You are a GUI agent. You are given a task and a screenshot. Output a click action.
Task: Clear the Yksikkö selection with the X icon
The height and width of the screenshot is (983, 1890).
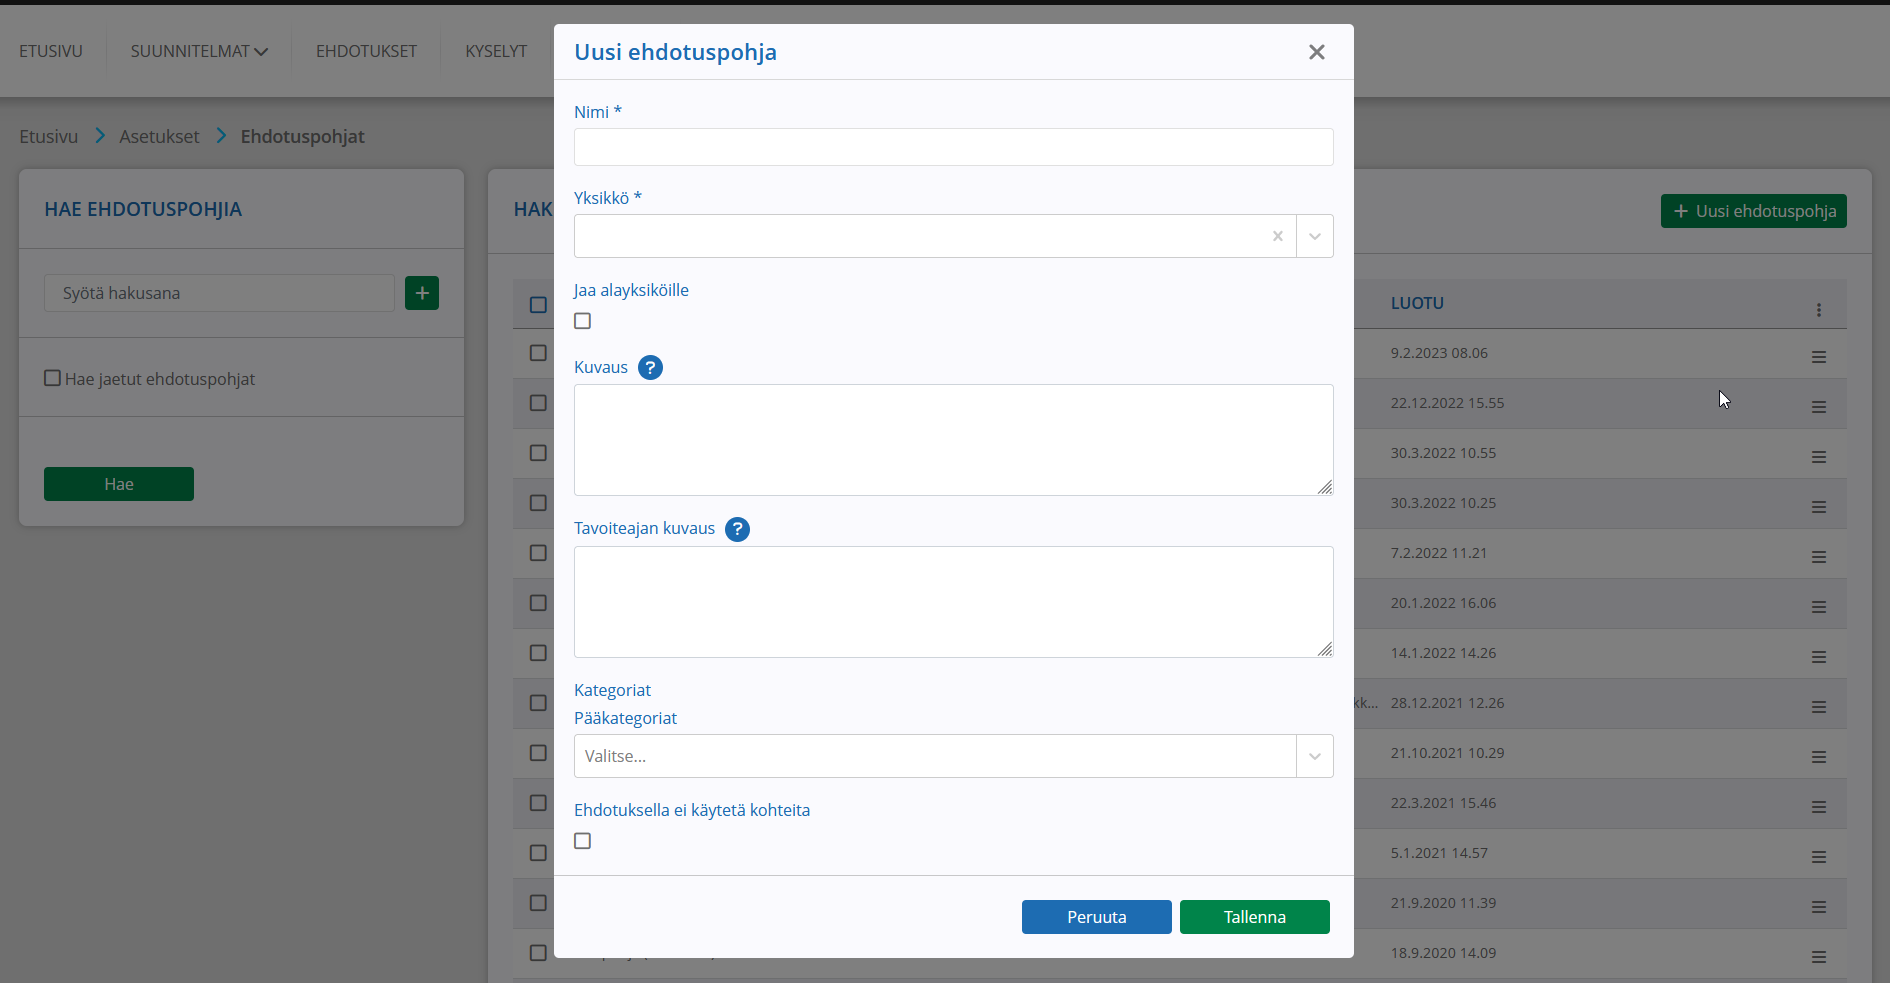(x=1277, y=236)
